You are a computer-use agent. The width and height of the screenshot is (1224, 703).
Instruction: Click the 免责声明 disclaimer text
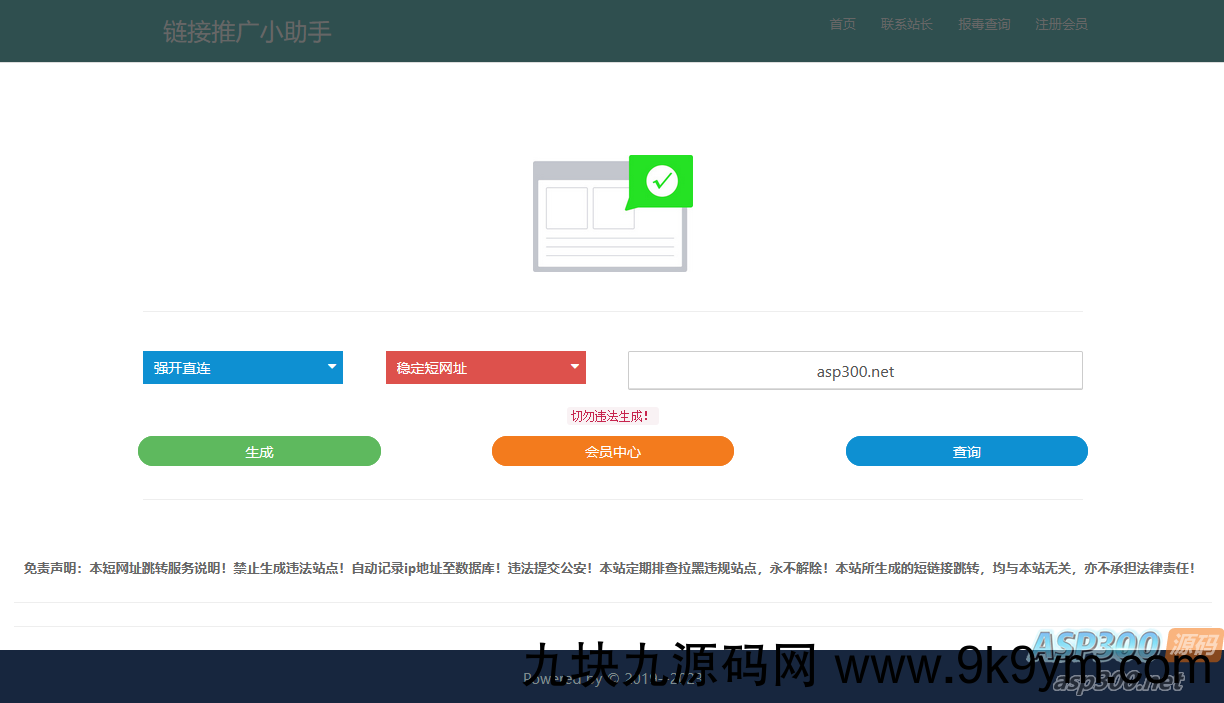click(609, 568)
